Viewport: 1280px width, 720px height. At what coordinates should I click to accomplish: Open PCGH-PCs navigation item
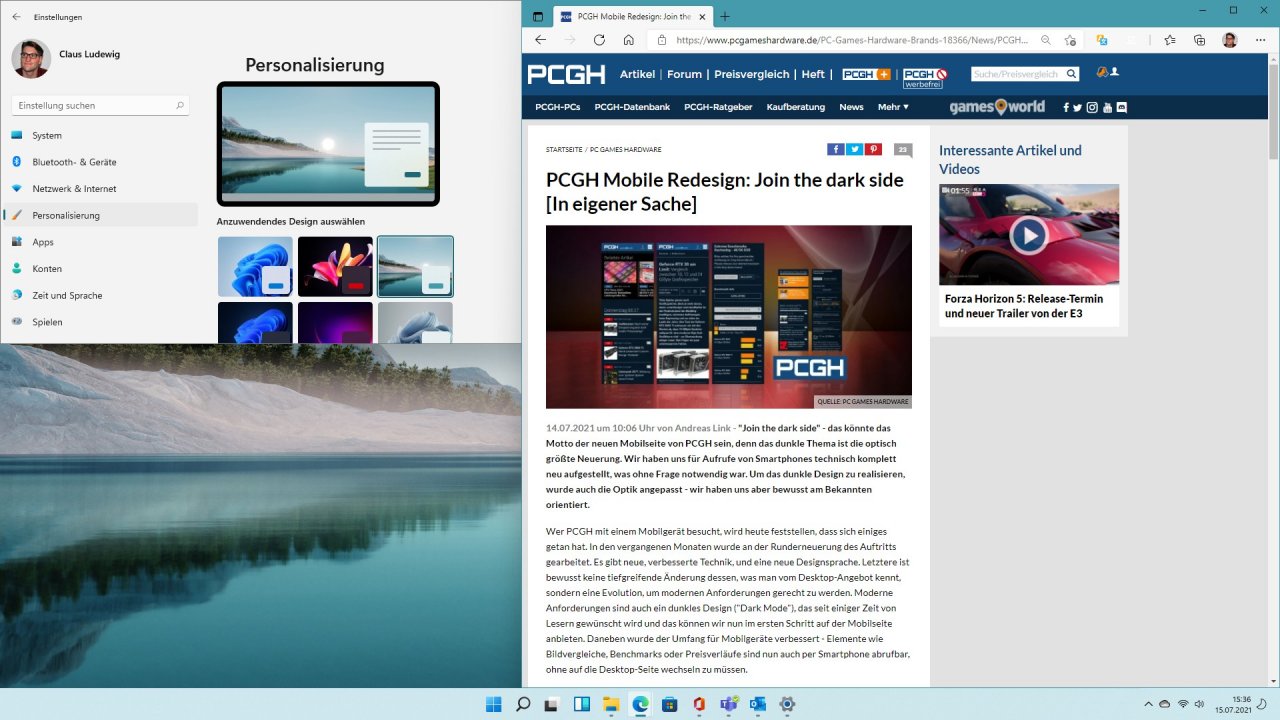(557, 106)
